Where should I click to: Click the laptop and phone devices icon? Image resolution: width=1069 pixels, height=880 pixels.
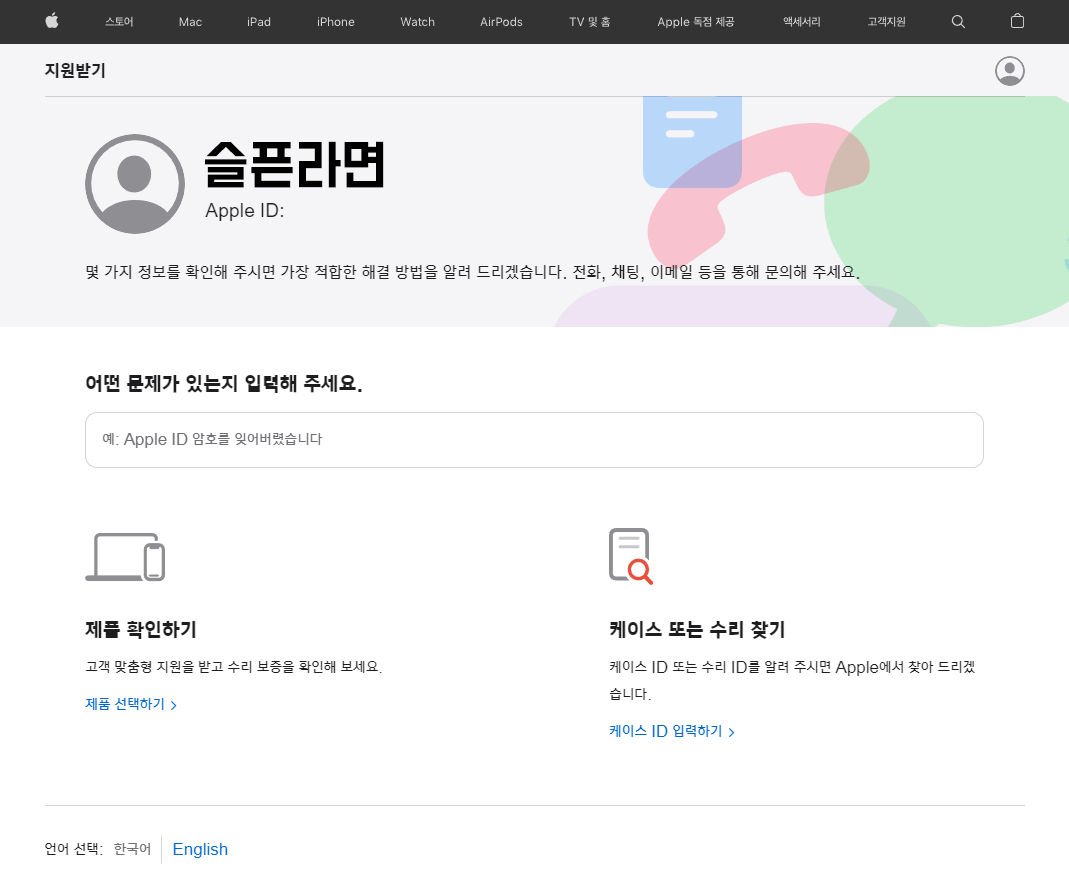point(125,557)
